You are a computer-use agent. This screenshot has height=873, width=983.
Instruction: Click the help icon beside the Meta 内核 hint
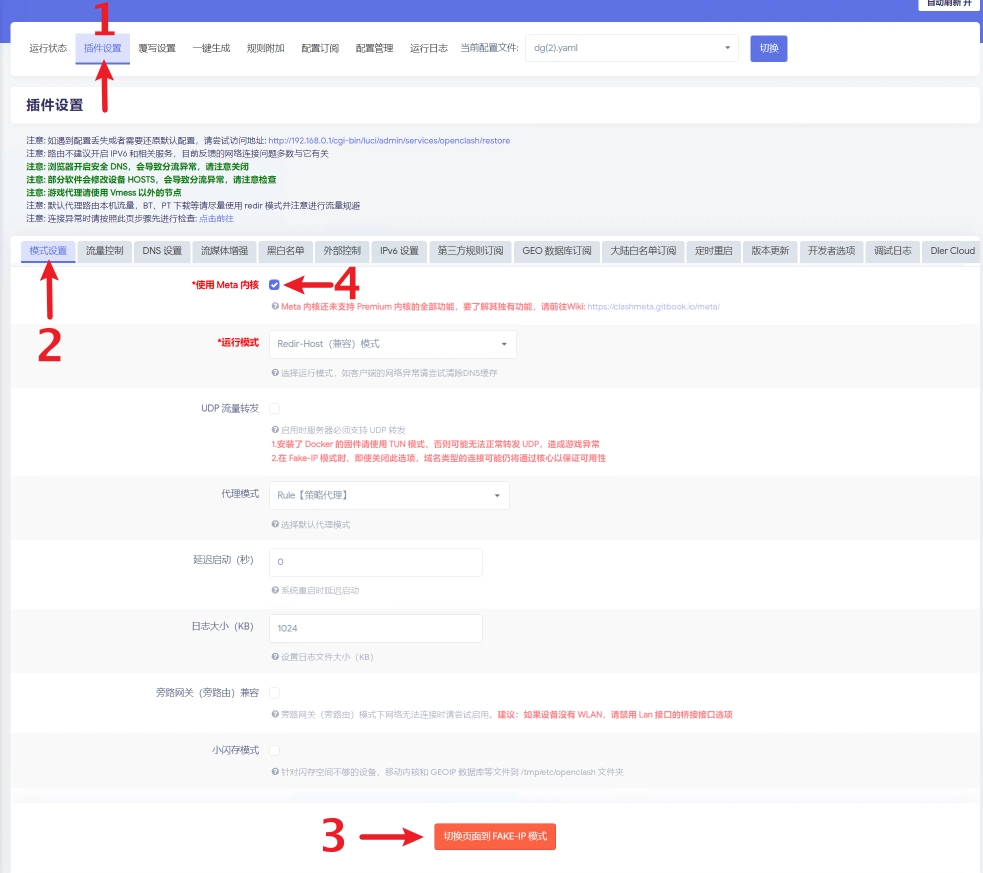(x=275, y=307)
